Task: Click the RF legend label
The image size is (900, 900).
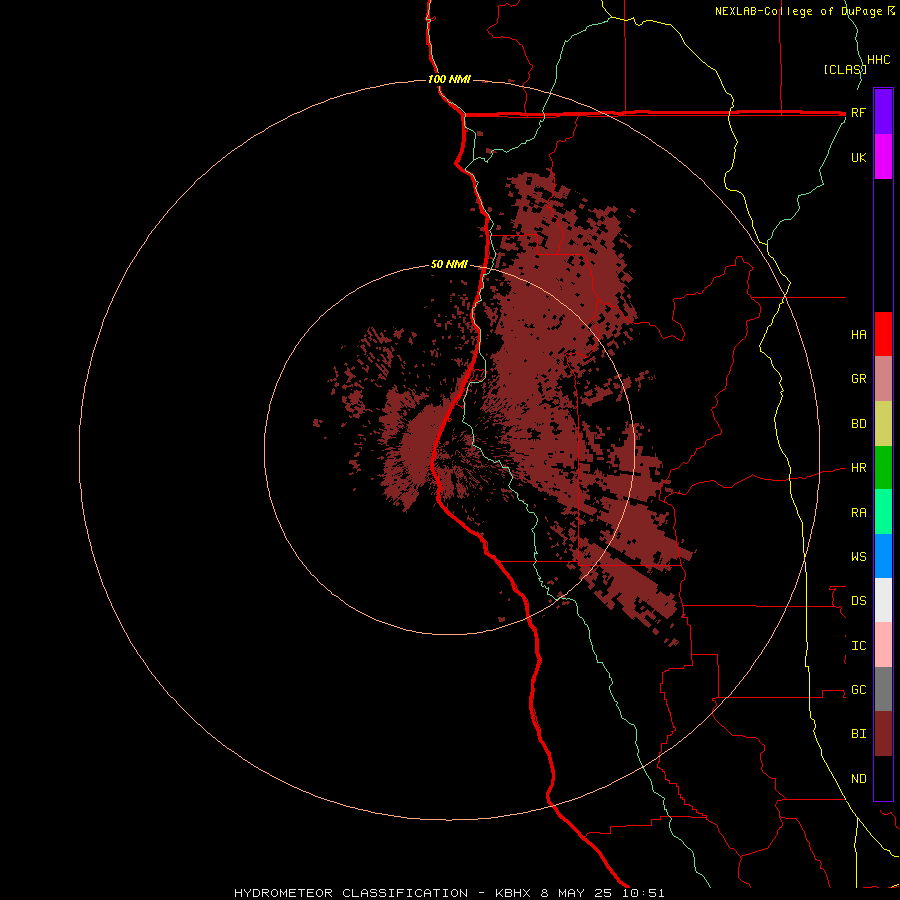Action: pyautogui.click(x=859, y=112)
